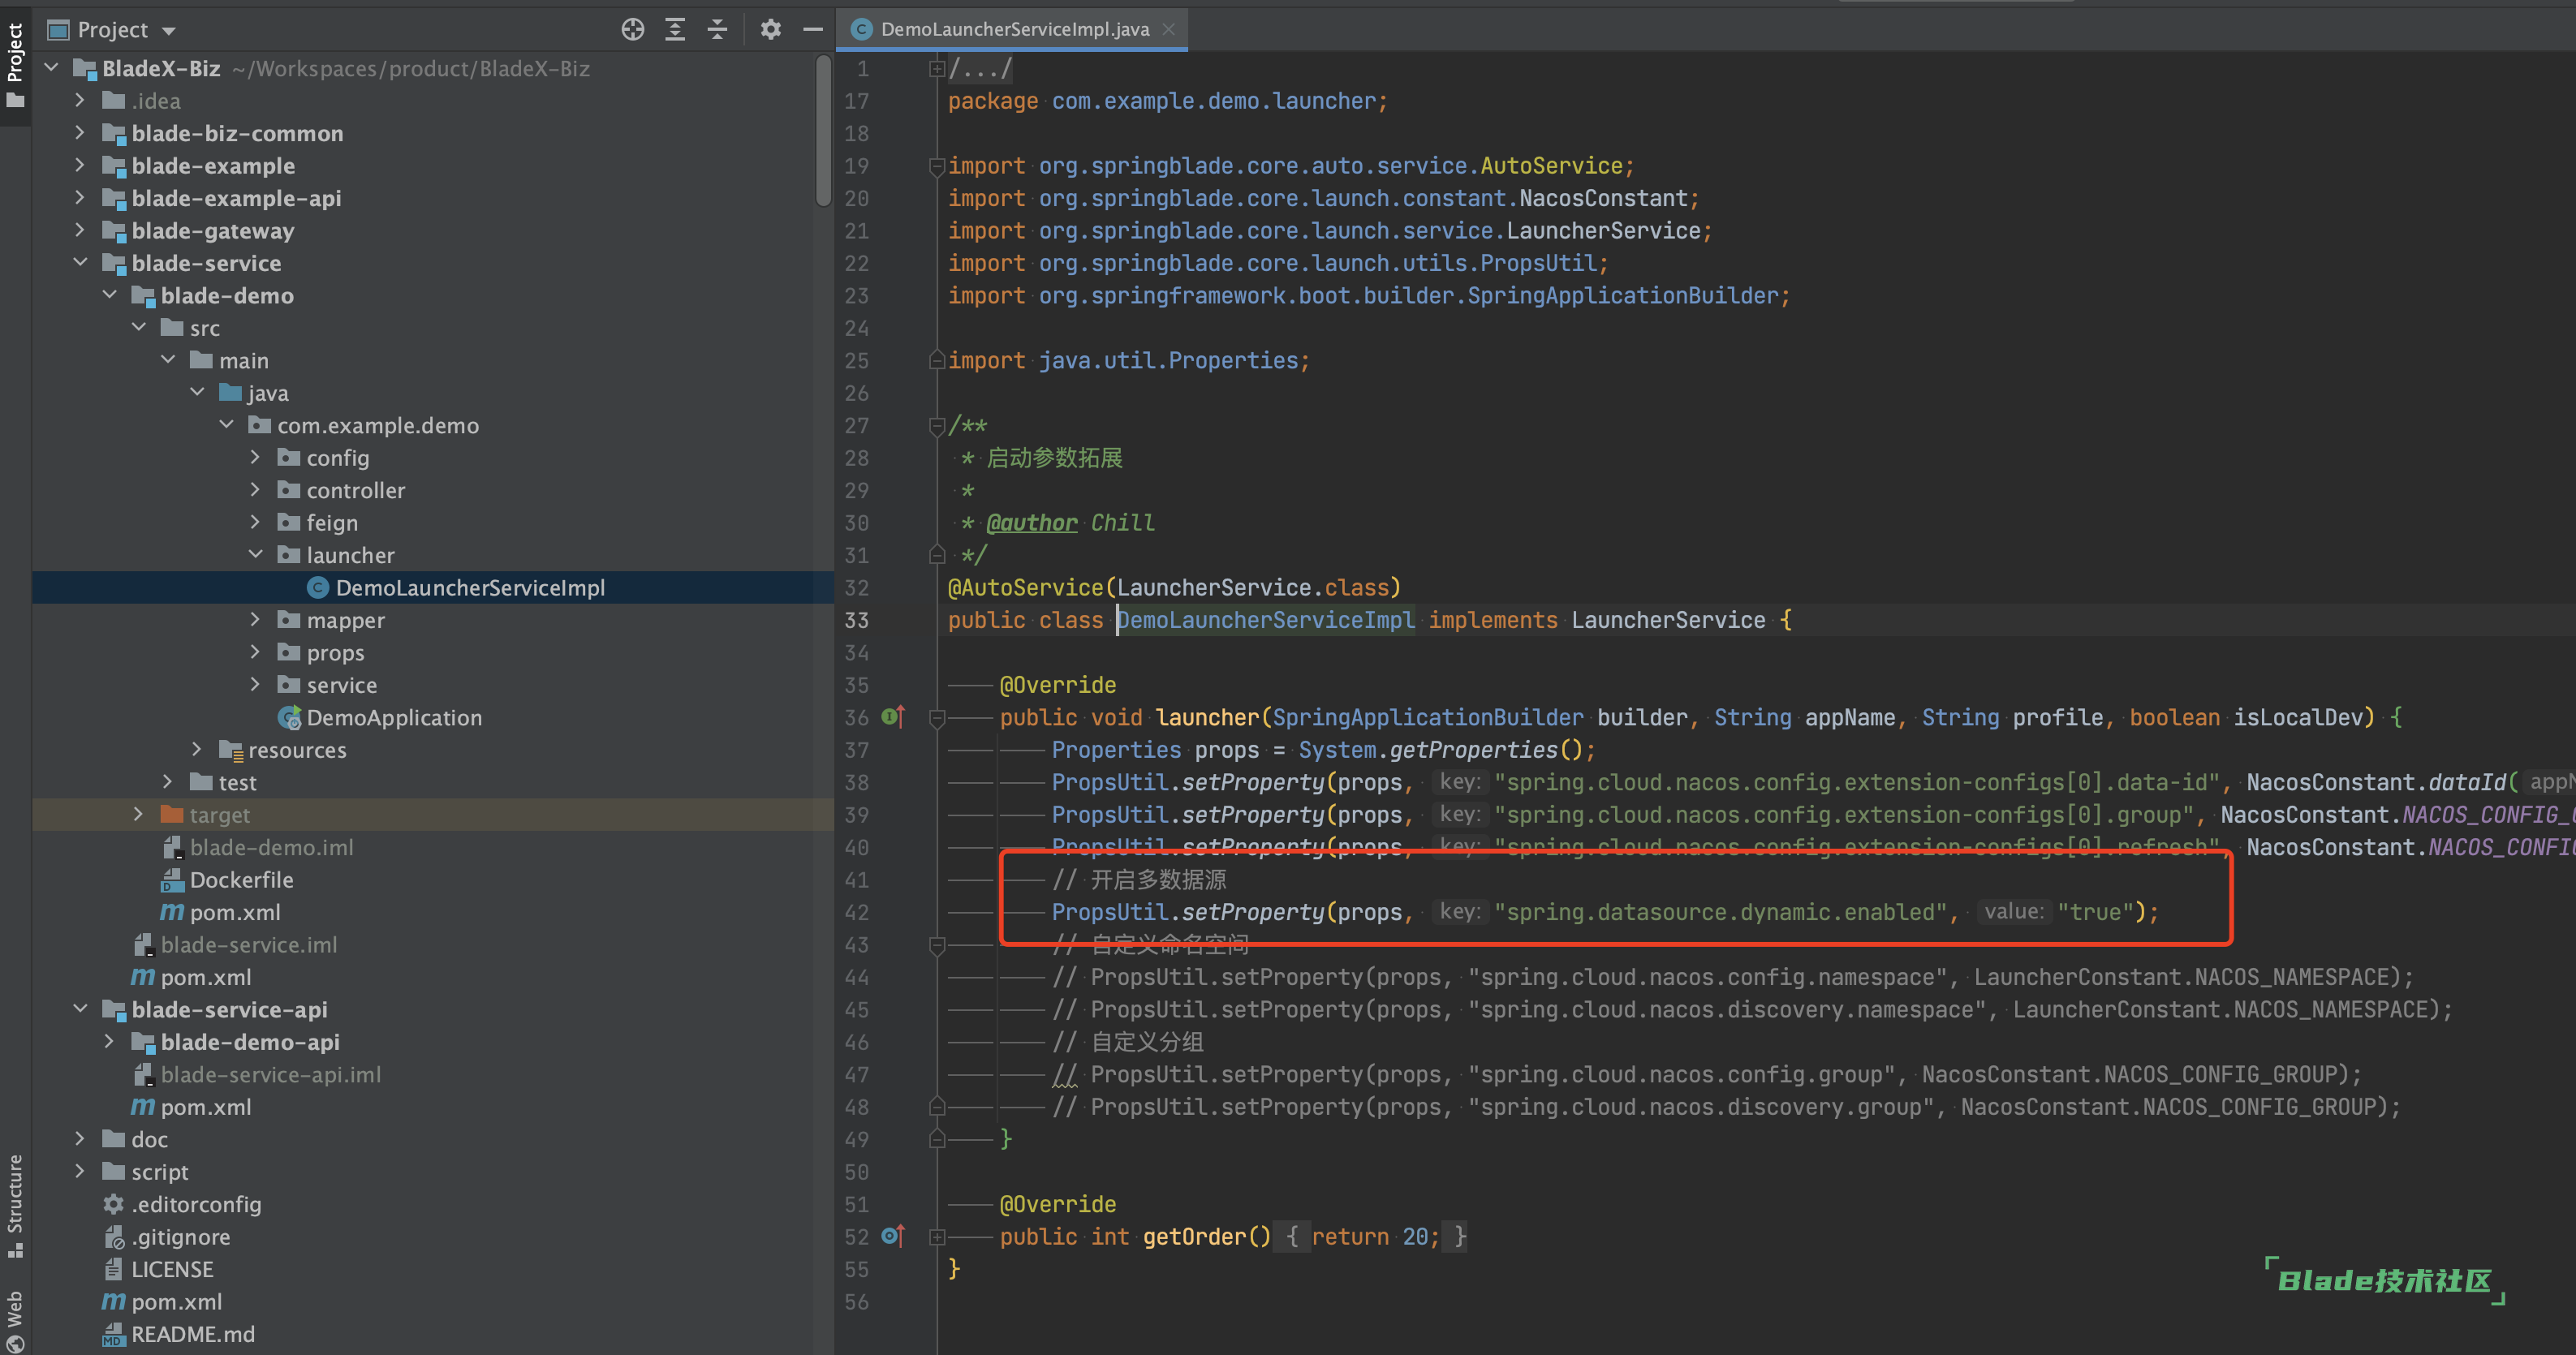The width and height of the screenshot is (2576, 1355).
Task: Expand the blade-example module
Action: point(80,166)
